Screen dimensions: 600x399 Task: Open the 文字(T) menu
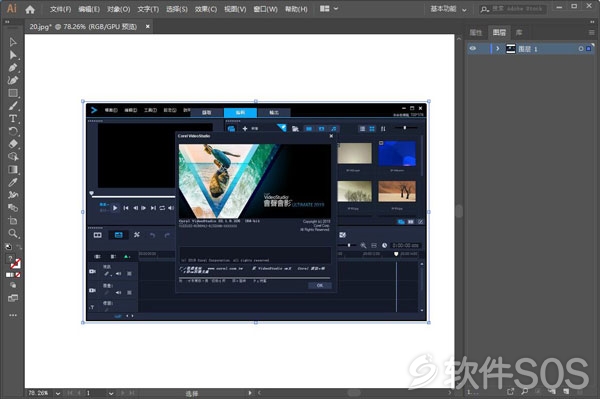[x=148, y=9]
